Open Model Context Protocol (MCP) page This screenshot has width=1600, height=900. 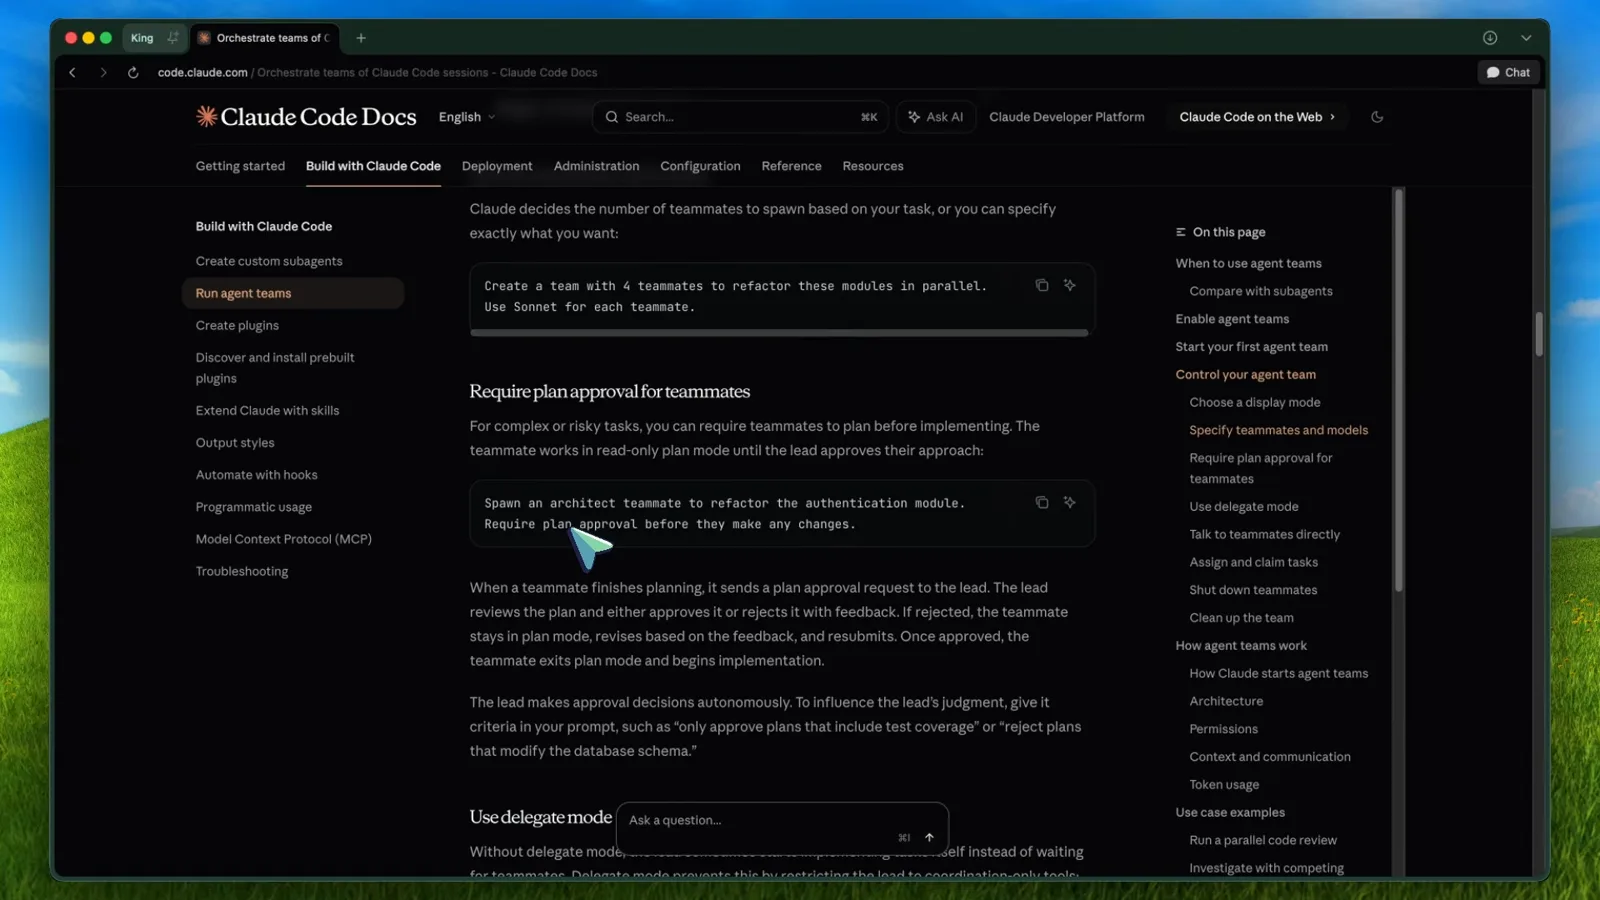[284, 539]
